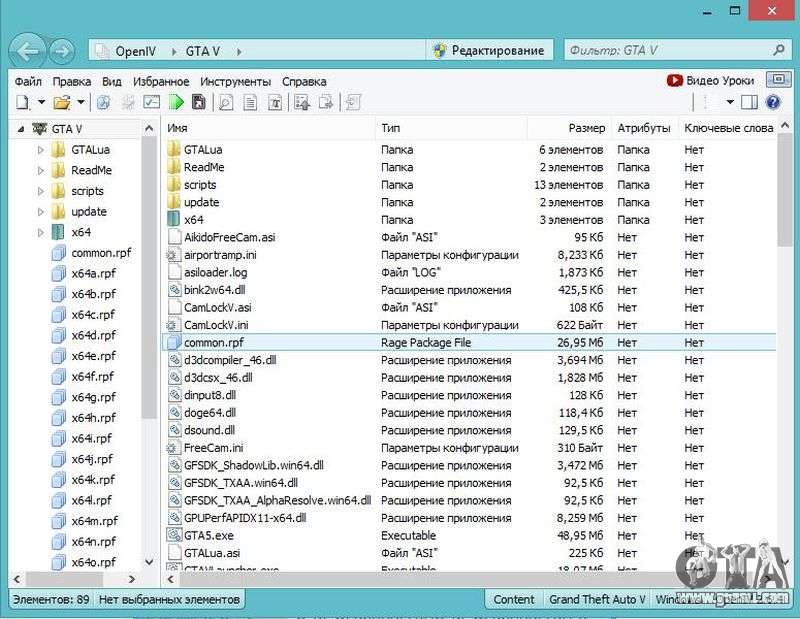Click the Open folder toolbar icon
800x619 pixels.
click(62, 102)
